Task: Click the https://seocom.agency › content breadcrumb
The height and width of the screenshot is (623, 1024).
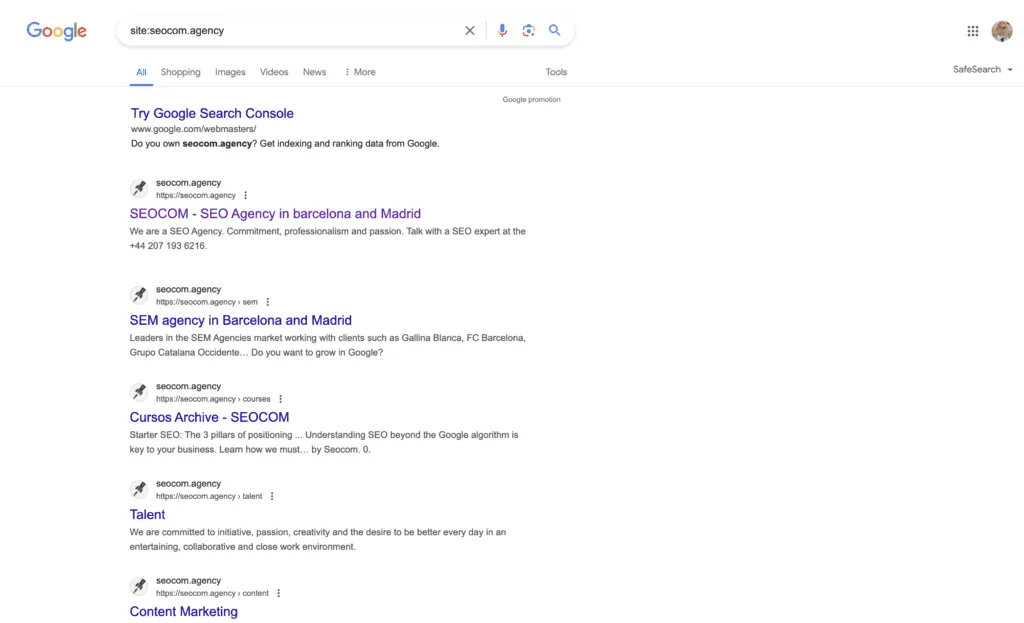Action: pyautogui.click(x=212, y=593)
